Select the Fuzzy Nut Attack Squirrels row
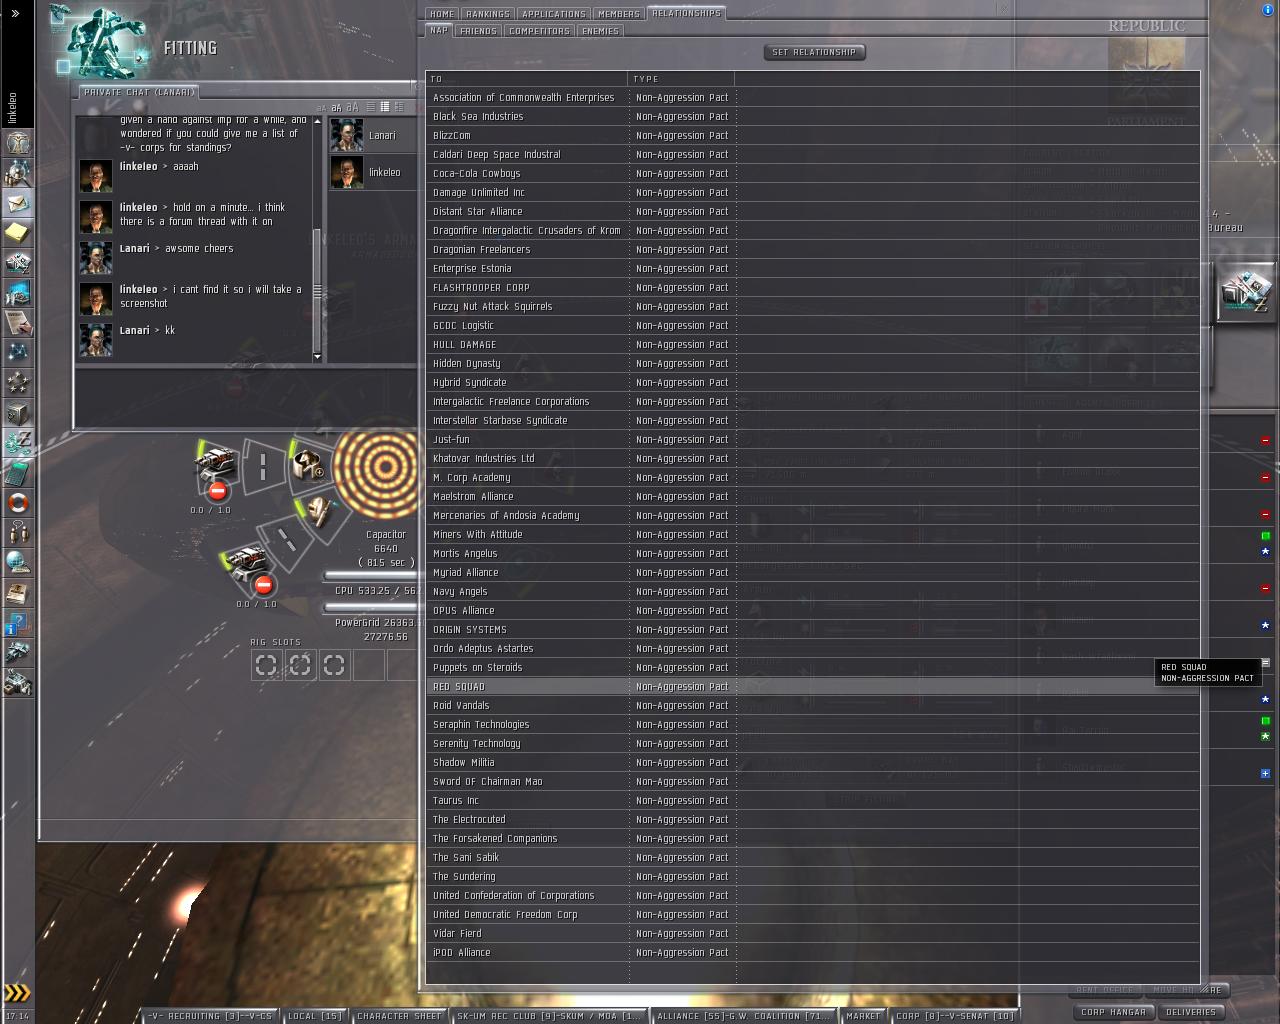 [812, 307]
